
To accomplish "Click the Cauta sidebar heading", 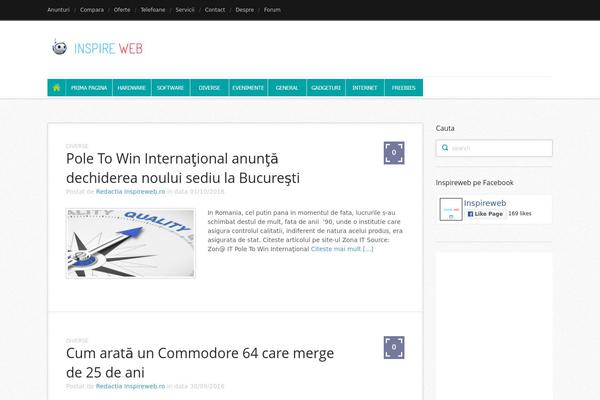I will click(445, 128).
